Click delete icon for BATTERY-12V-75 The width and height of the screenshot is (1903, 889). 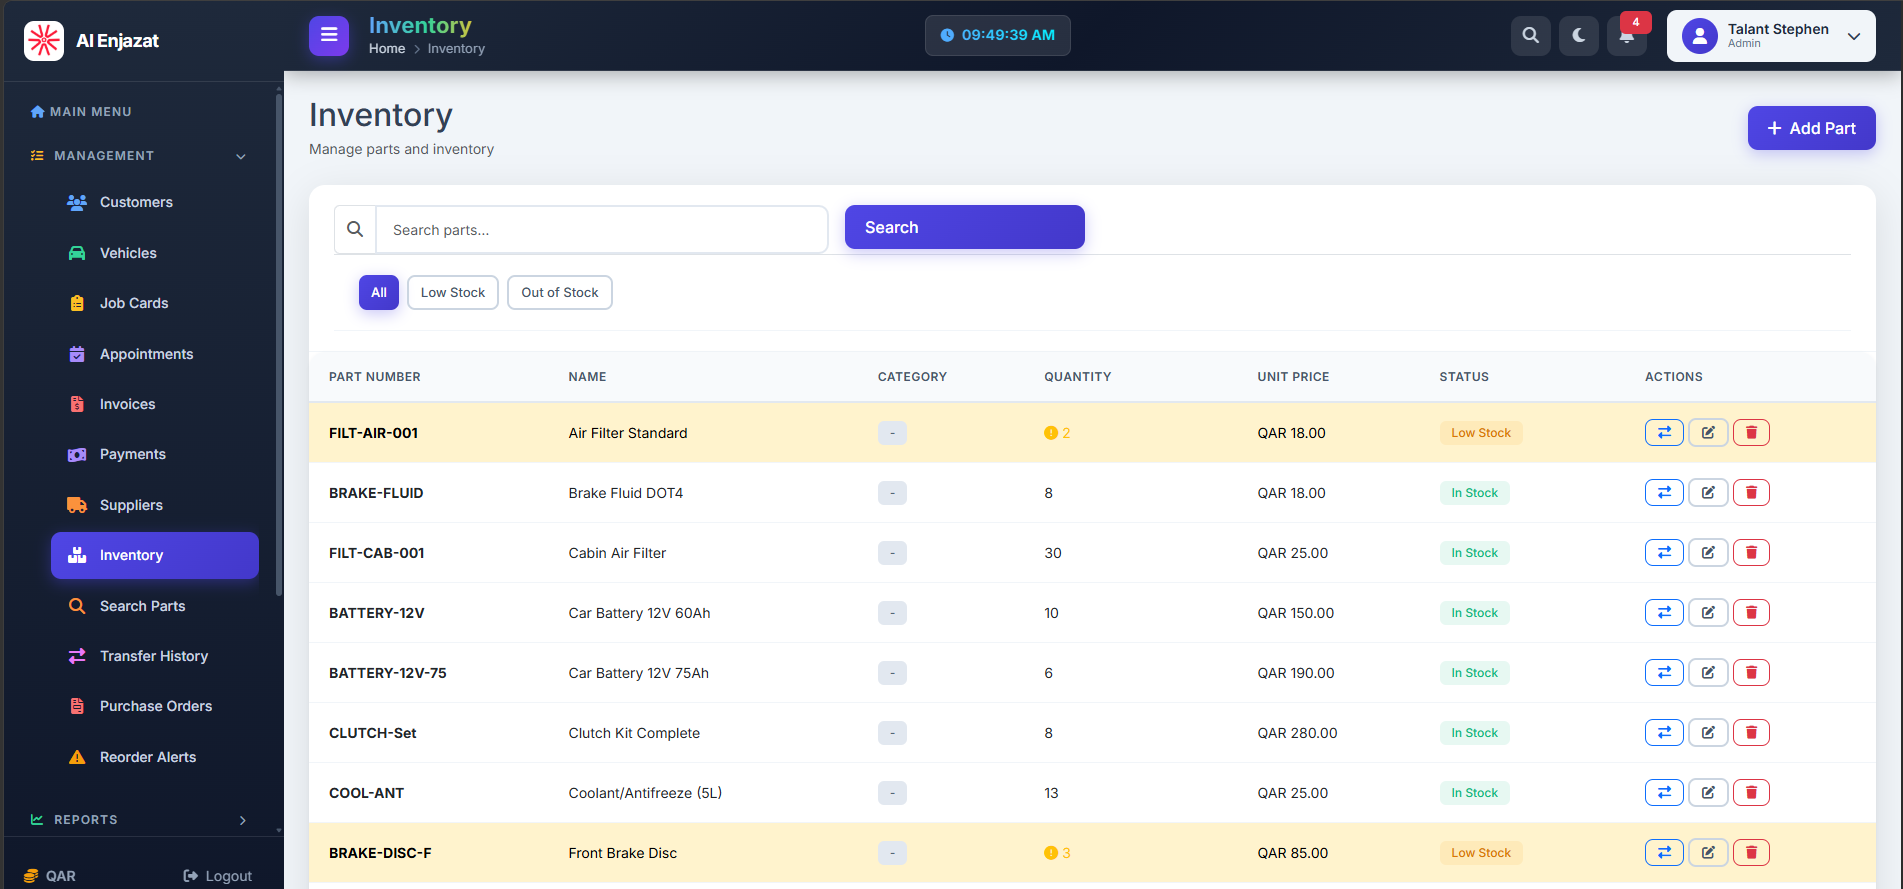(x=1751, y=673)
